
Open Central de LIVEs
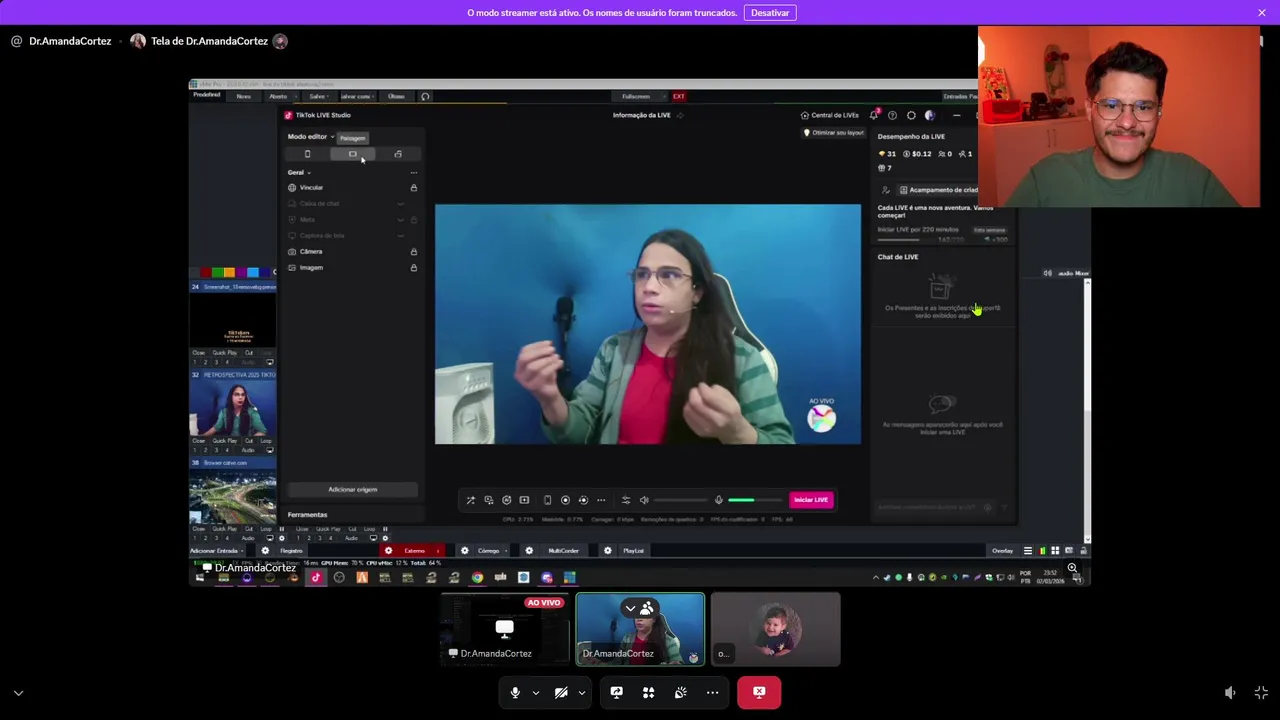(830, 115)
